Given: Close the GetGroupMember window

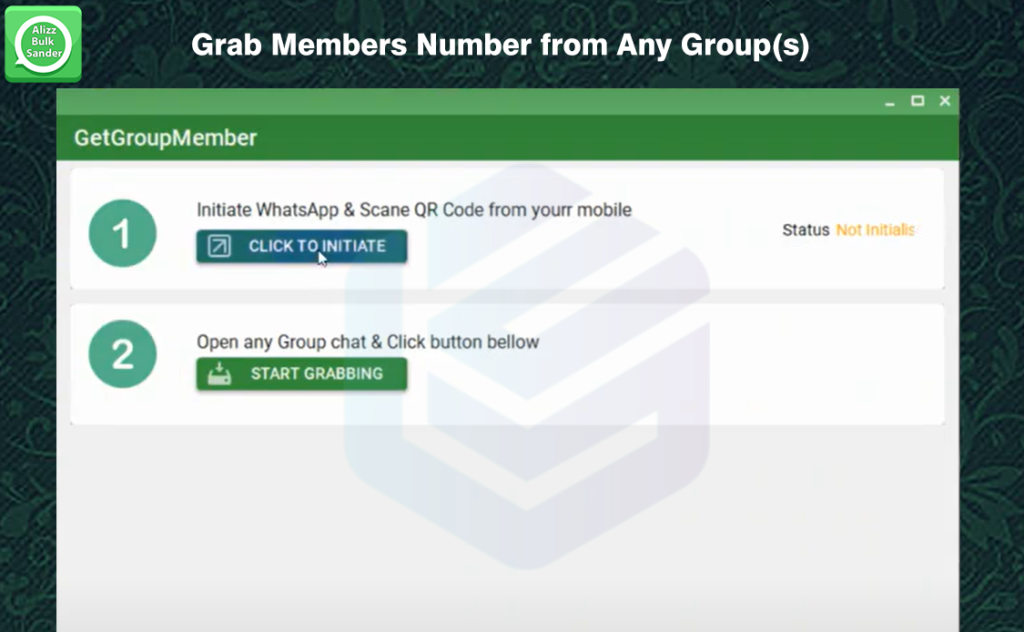Looking at the screenshot, I should click(944, 101).
